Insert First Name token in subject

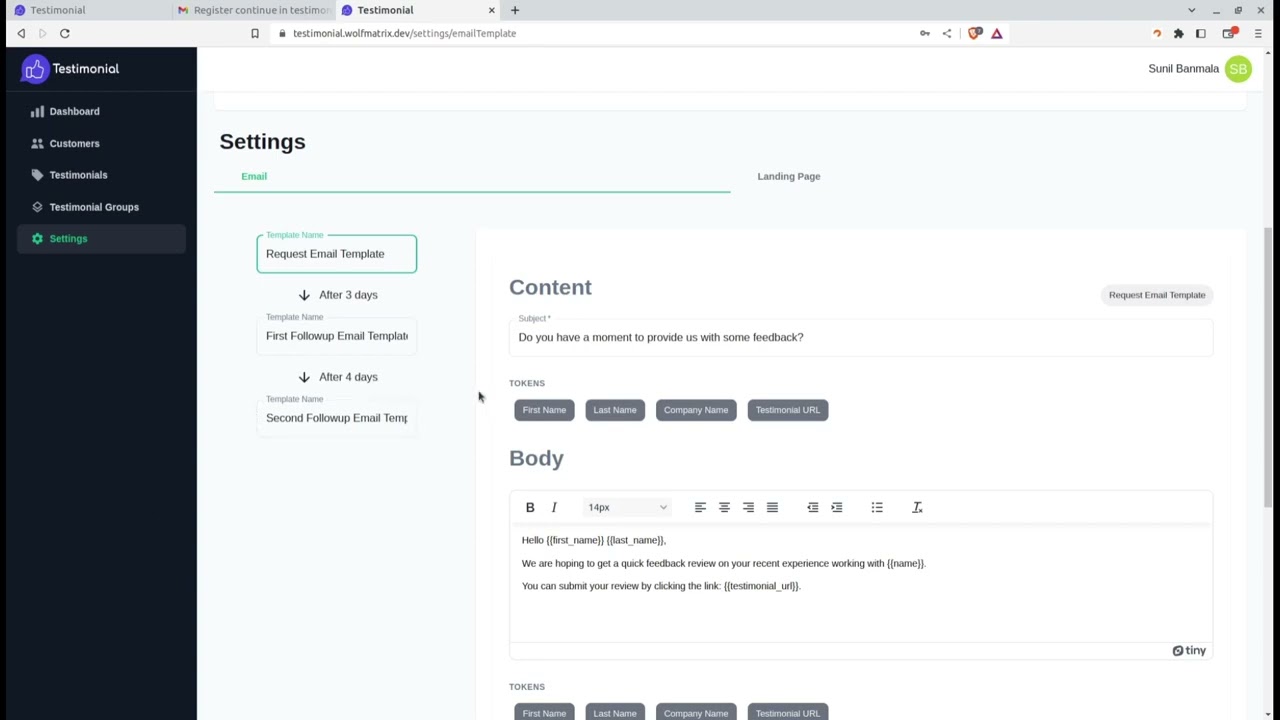(544, 410)
